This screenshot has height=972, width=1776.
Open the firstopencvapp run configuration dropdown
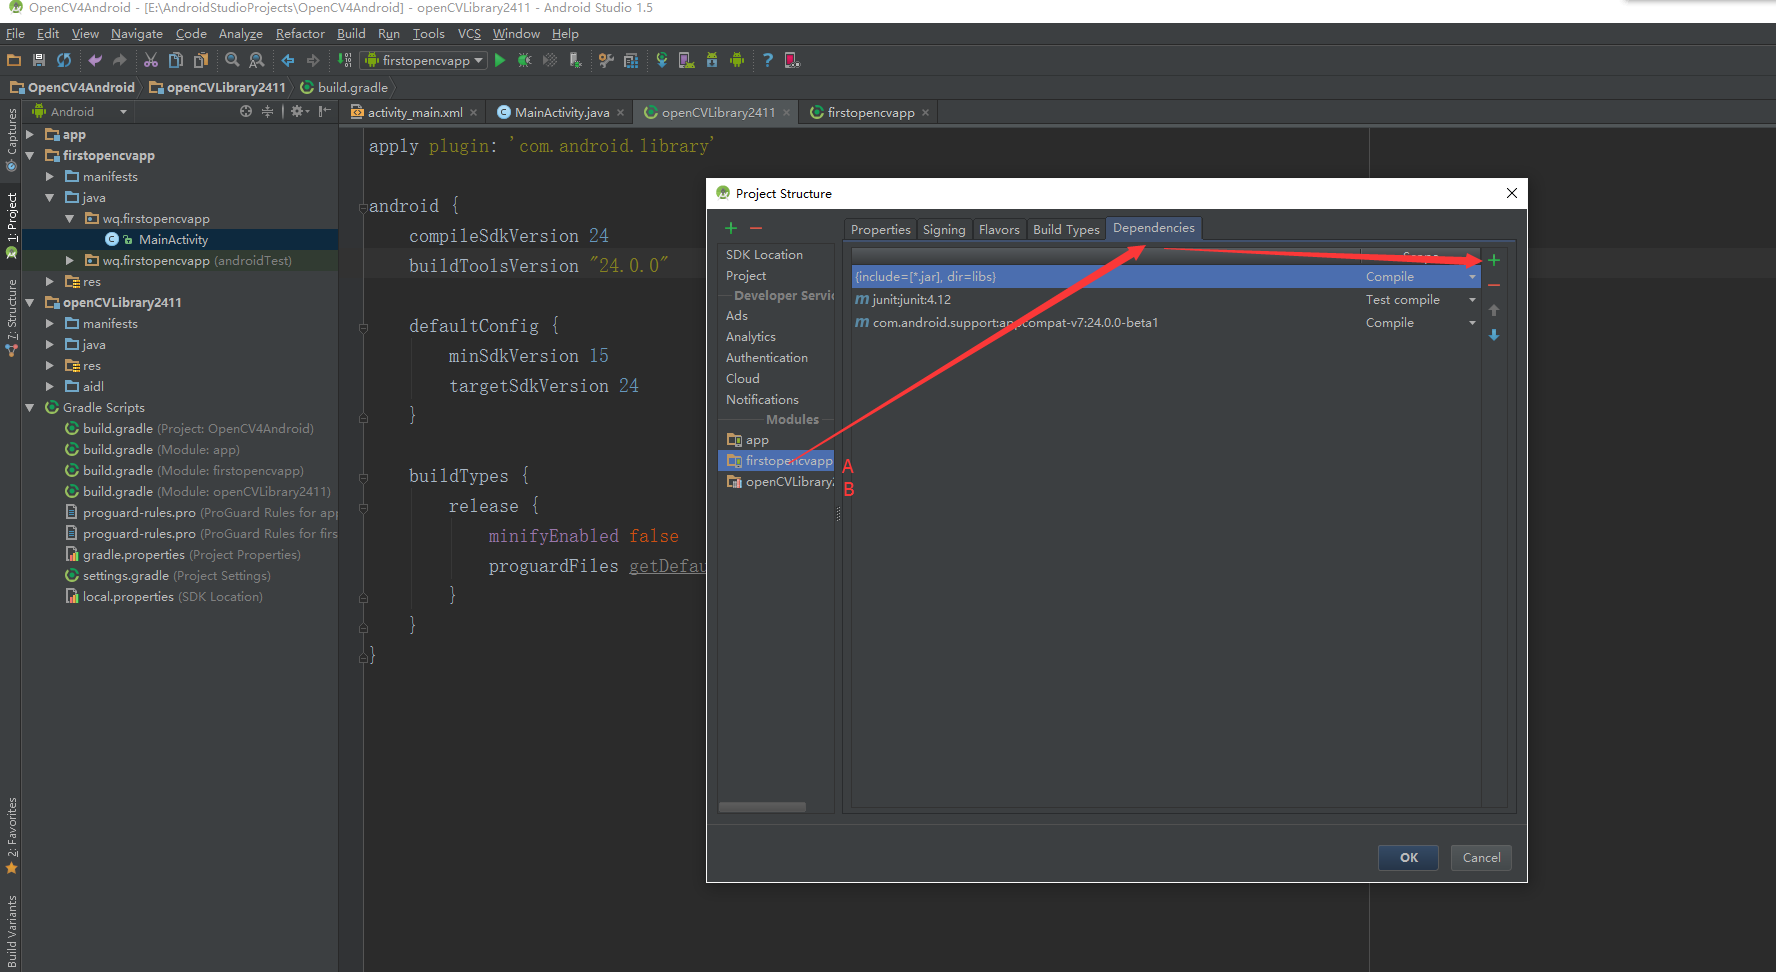click(424, 60)
